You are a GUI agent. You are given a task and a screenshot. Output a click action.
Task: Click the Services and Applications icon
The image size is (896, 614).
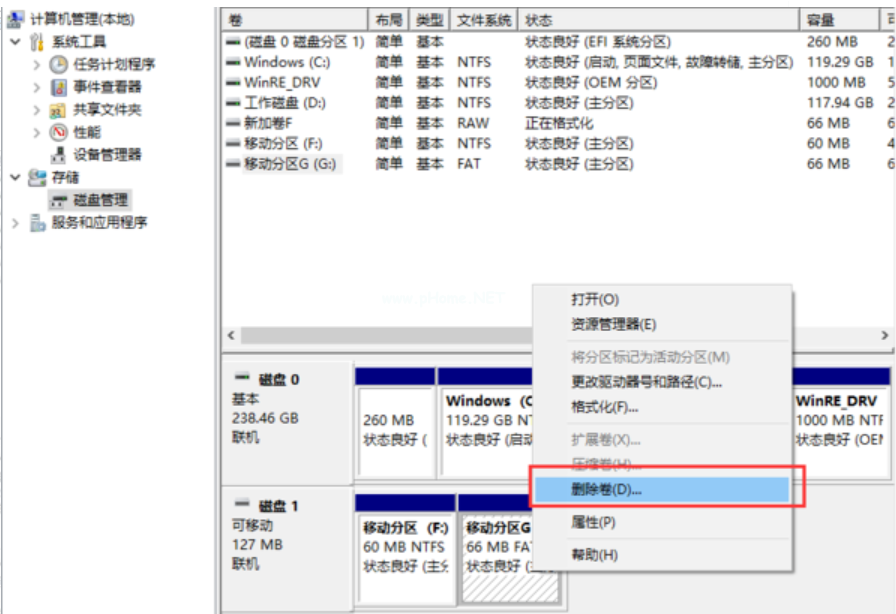coord(38,223)
